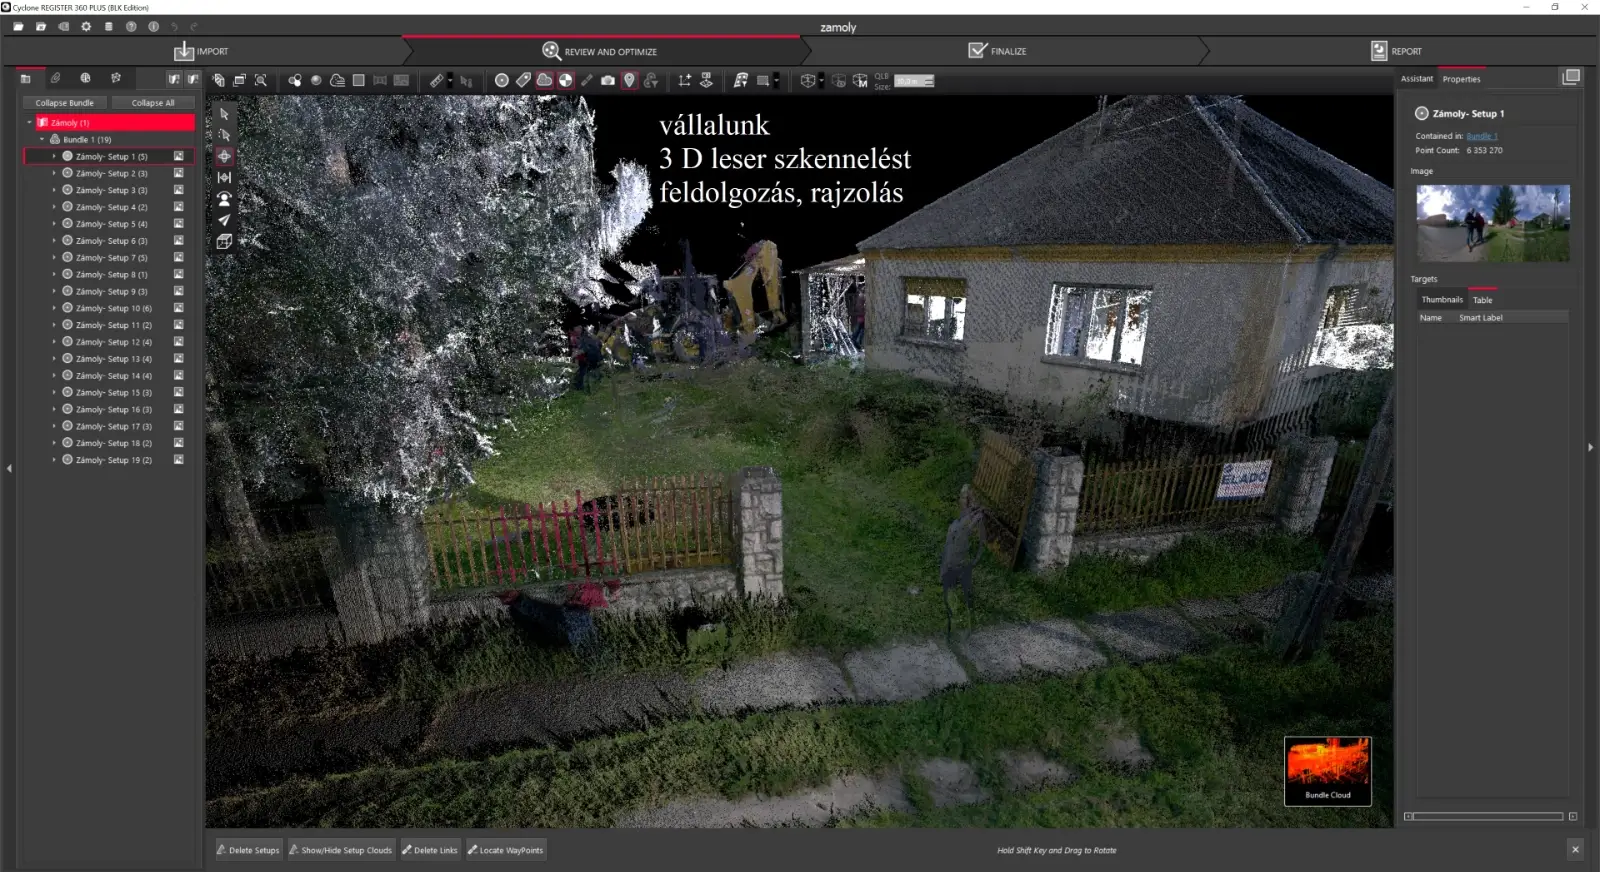Click the Collapse All button
Screen dimensions: 1600x872
153,103
